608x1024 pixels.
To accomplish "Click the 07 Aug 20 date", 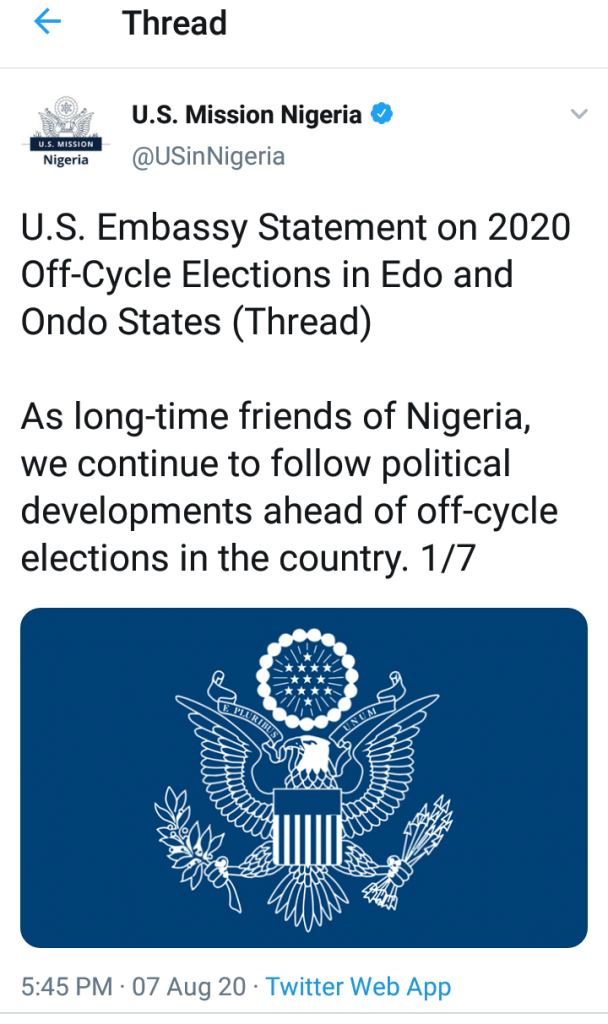I will pyautogui.click(x=189, y=987).
